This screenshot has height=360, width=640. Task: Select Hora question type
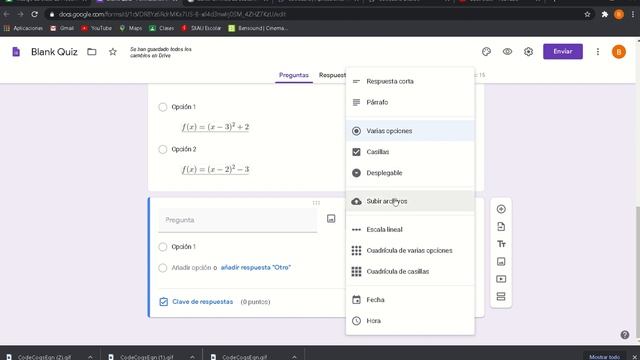[x=410, y=321]
